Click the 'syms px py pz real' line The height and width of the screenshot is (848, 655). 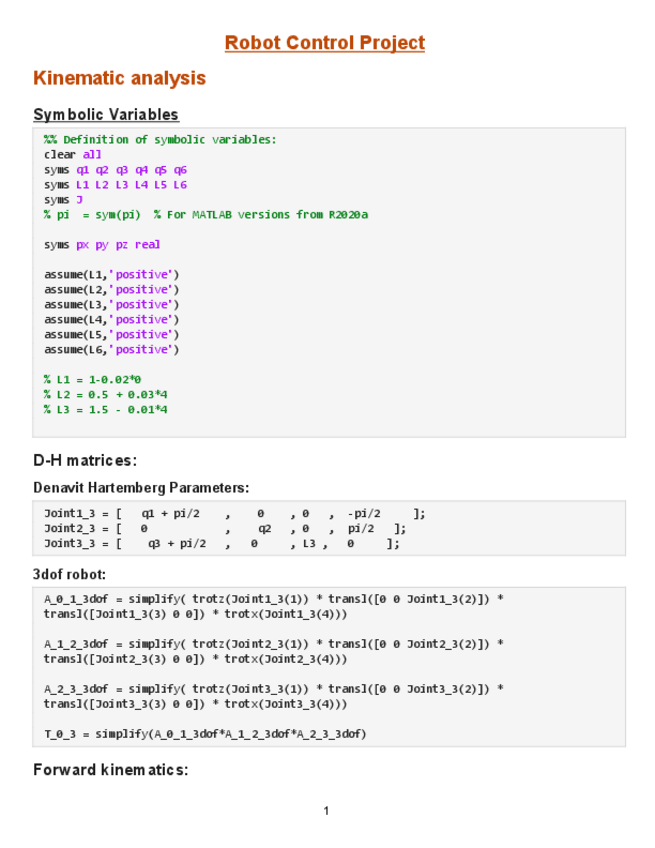coord(102,245)
